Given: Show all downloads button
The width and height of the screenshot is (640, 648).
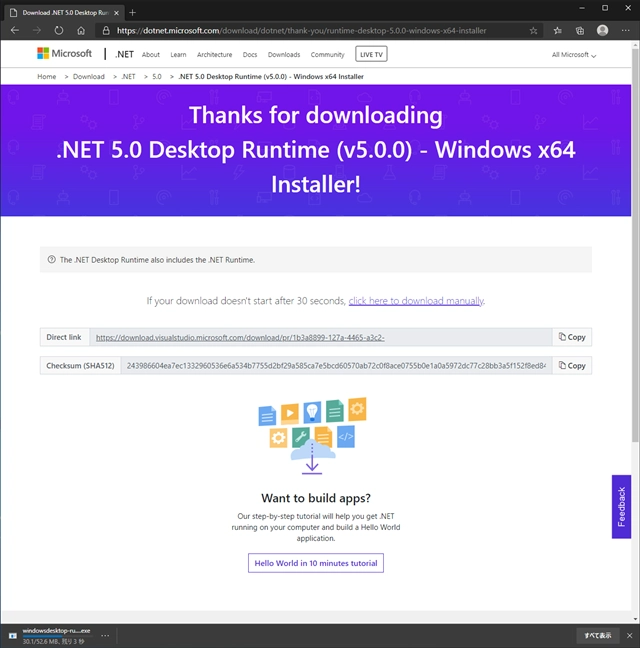Looking at the screenshot, I should point(597,635).
